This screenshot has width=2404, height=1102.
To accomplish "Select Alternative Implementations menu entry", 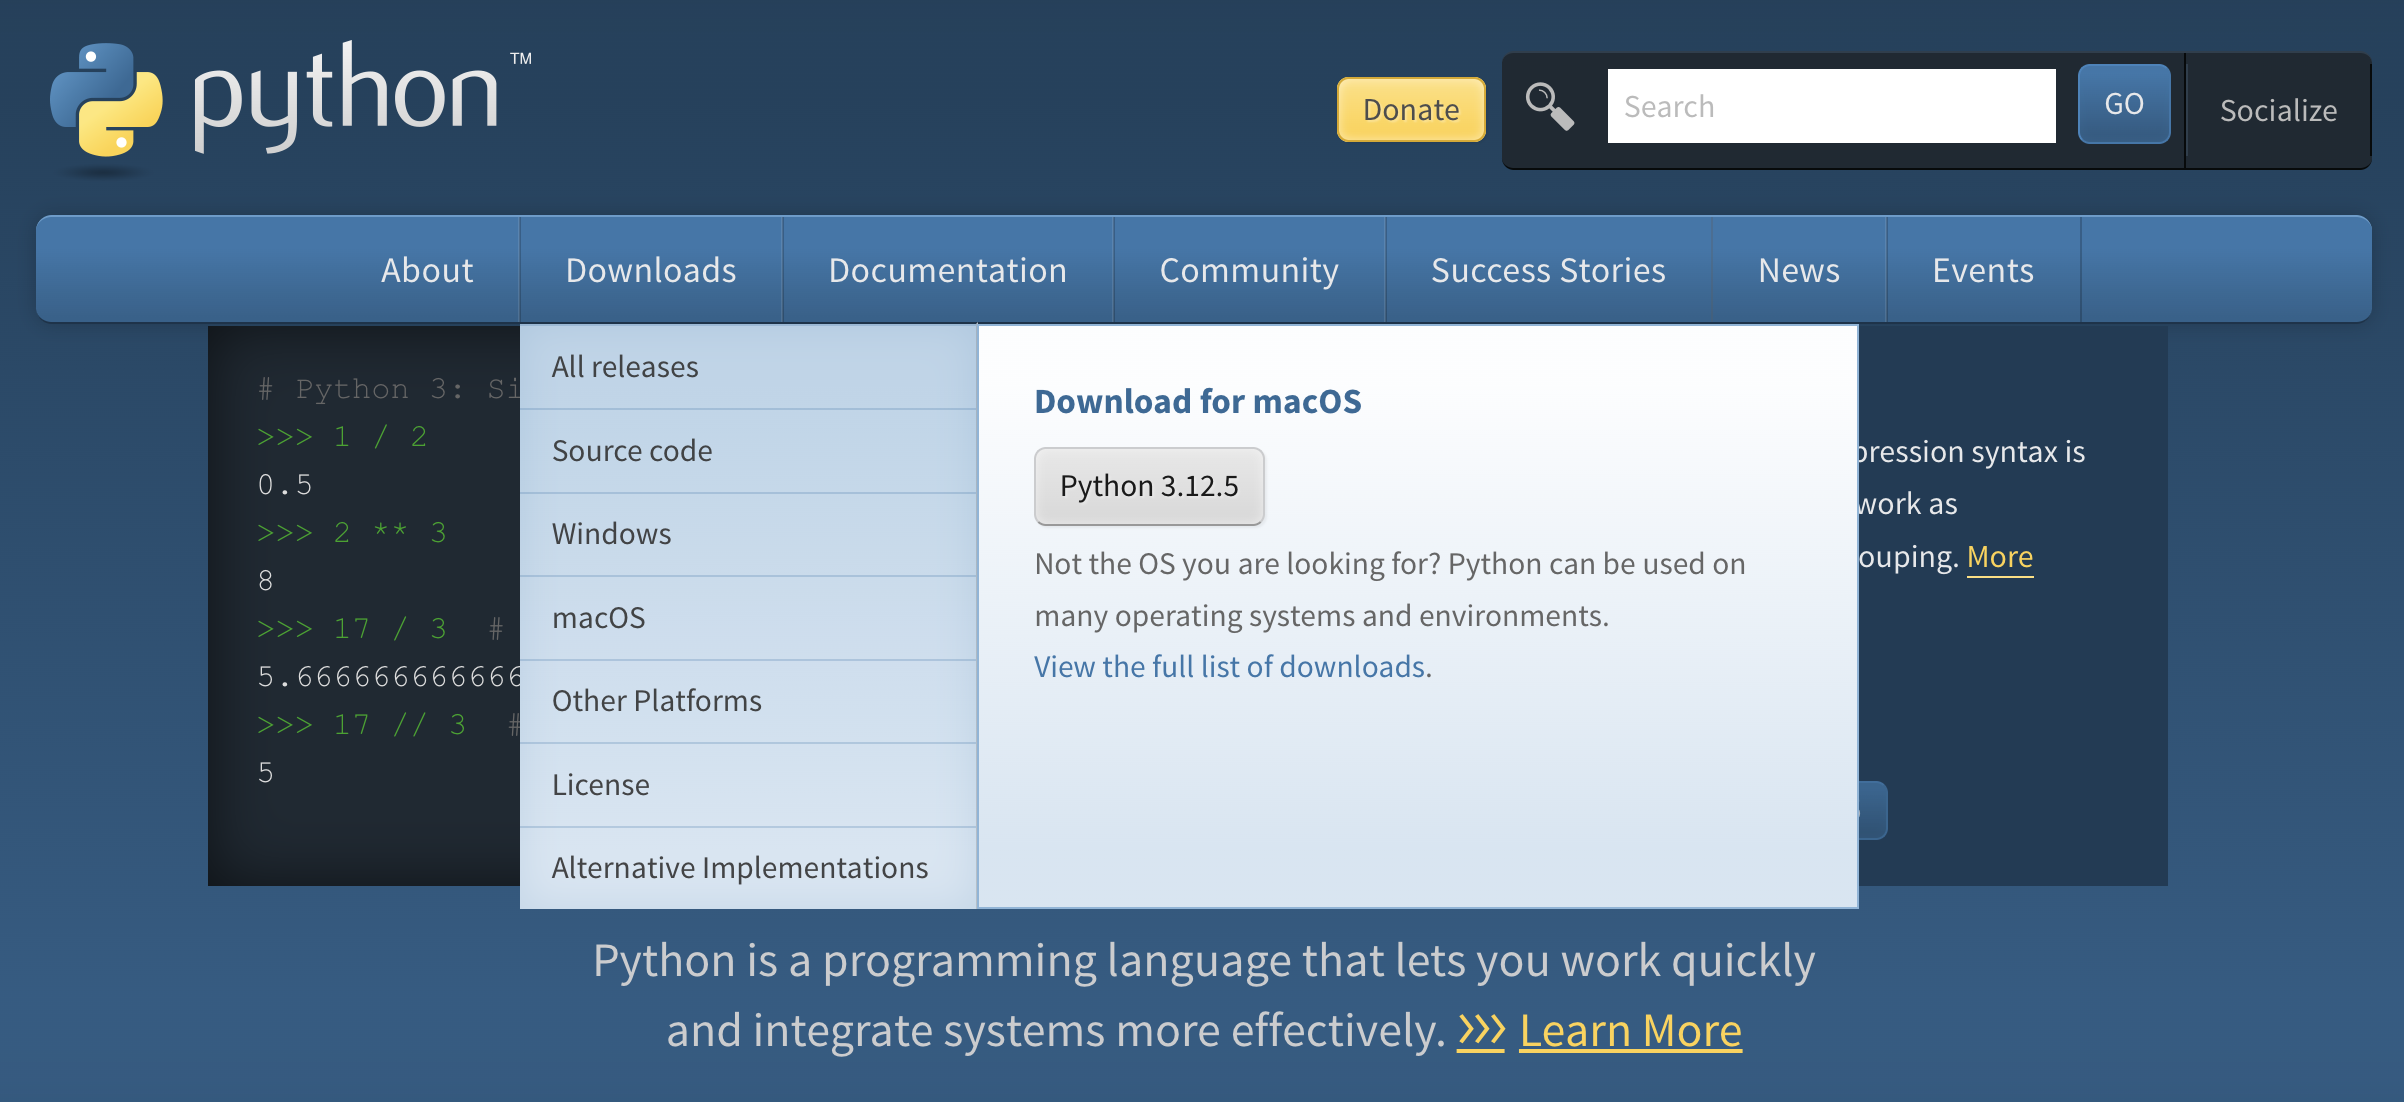I will point(739,868).
